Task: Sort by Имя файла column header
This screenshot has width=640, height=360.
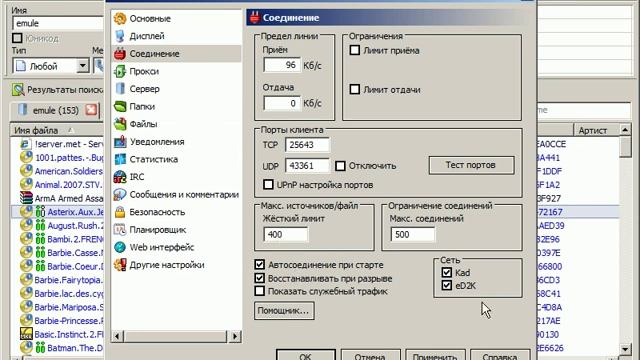Action: [57, 130]
